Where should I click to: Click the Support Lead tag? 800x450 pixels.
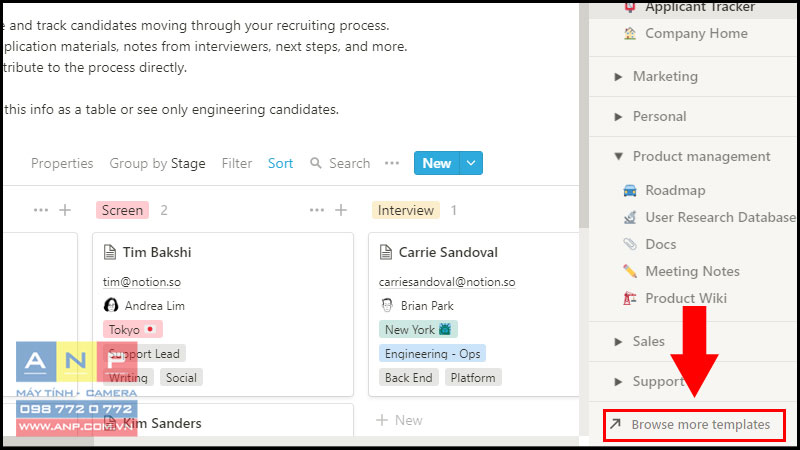pos(144,354)
